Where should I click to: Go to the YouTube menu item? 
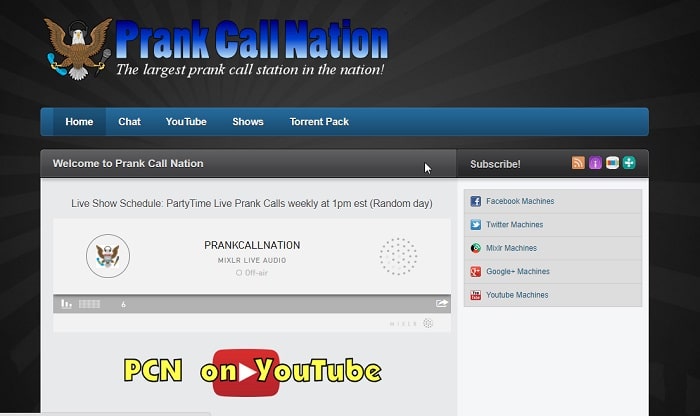point(186,122)
